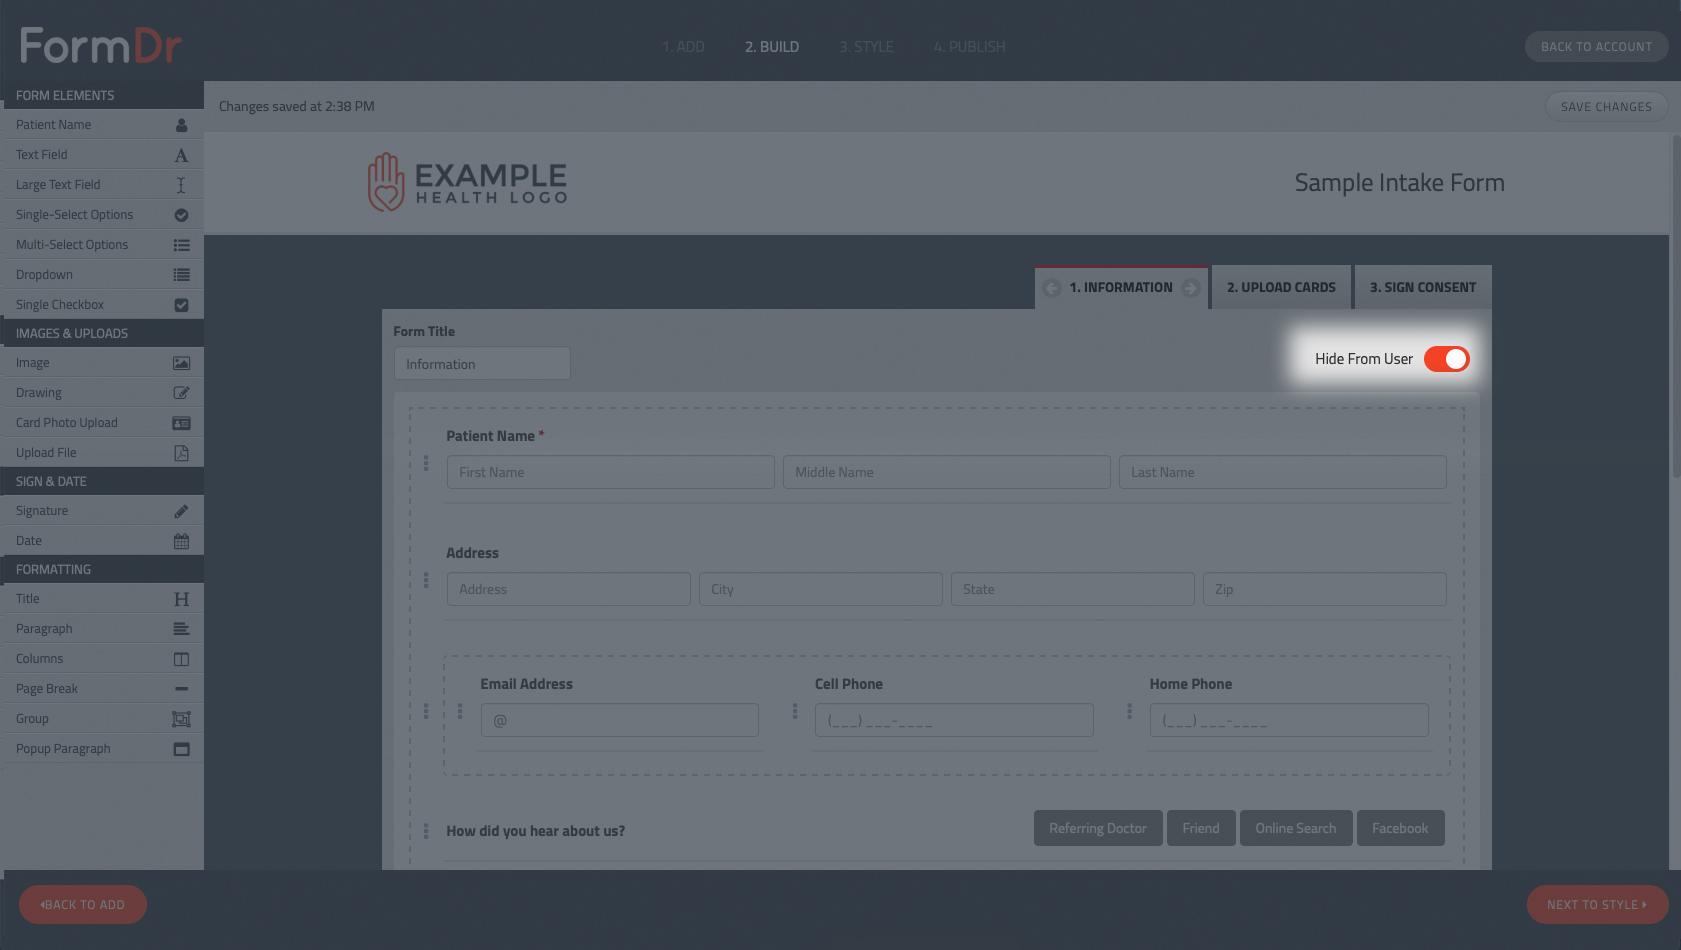Click the page vertical scrollbar
Screen dimensions: 1681x950
pyautogui.click(x=1676, y=305)
